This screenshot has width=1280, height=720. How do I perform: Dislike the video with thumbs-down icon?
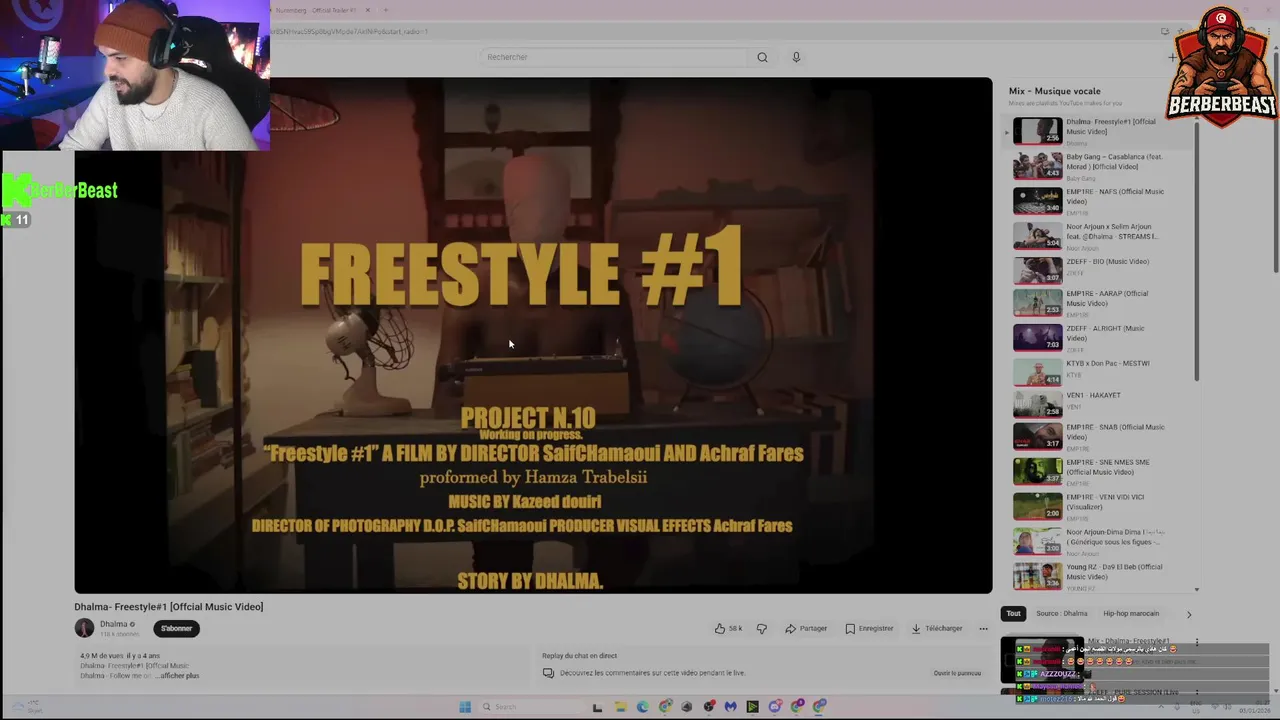[x=762, y=628]
